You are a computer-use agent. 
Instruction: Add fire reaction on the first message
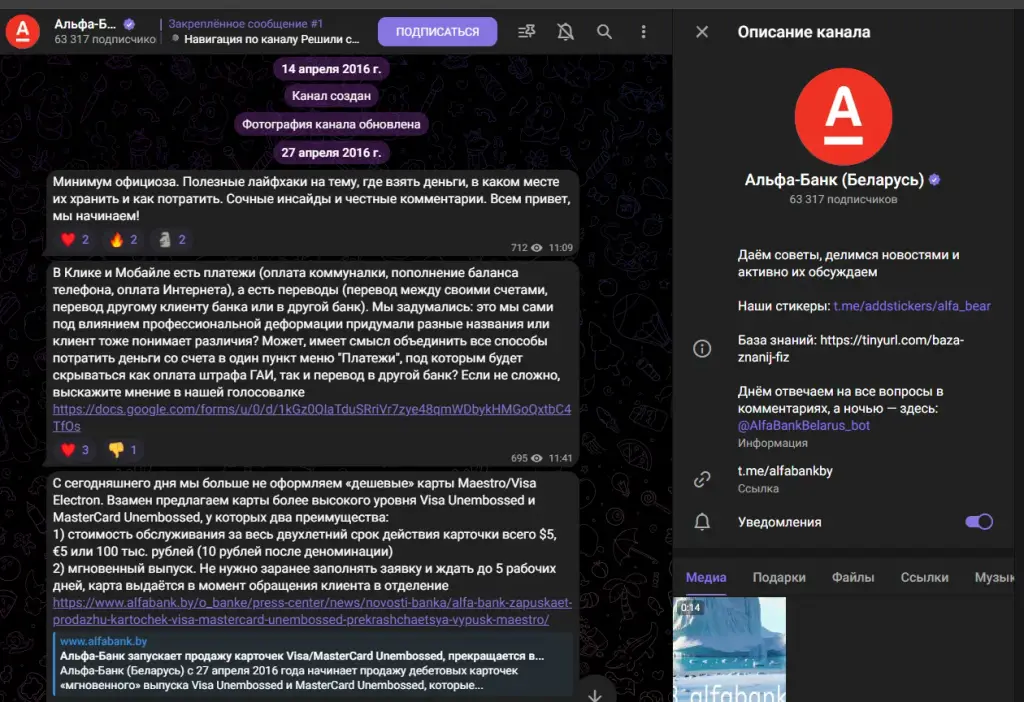124,240
